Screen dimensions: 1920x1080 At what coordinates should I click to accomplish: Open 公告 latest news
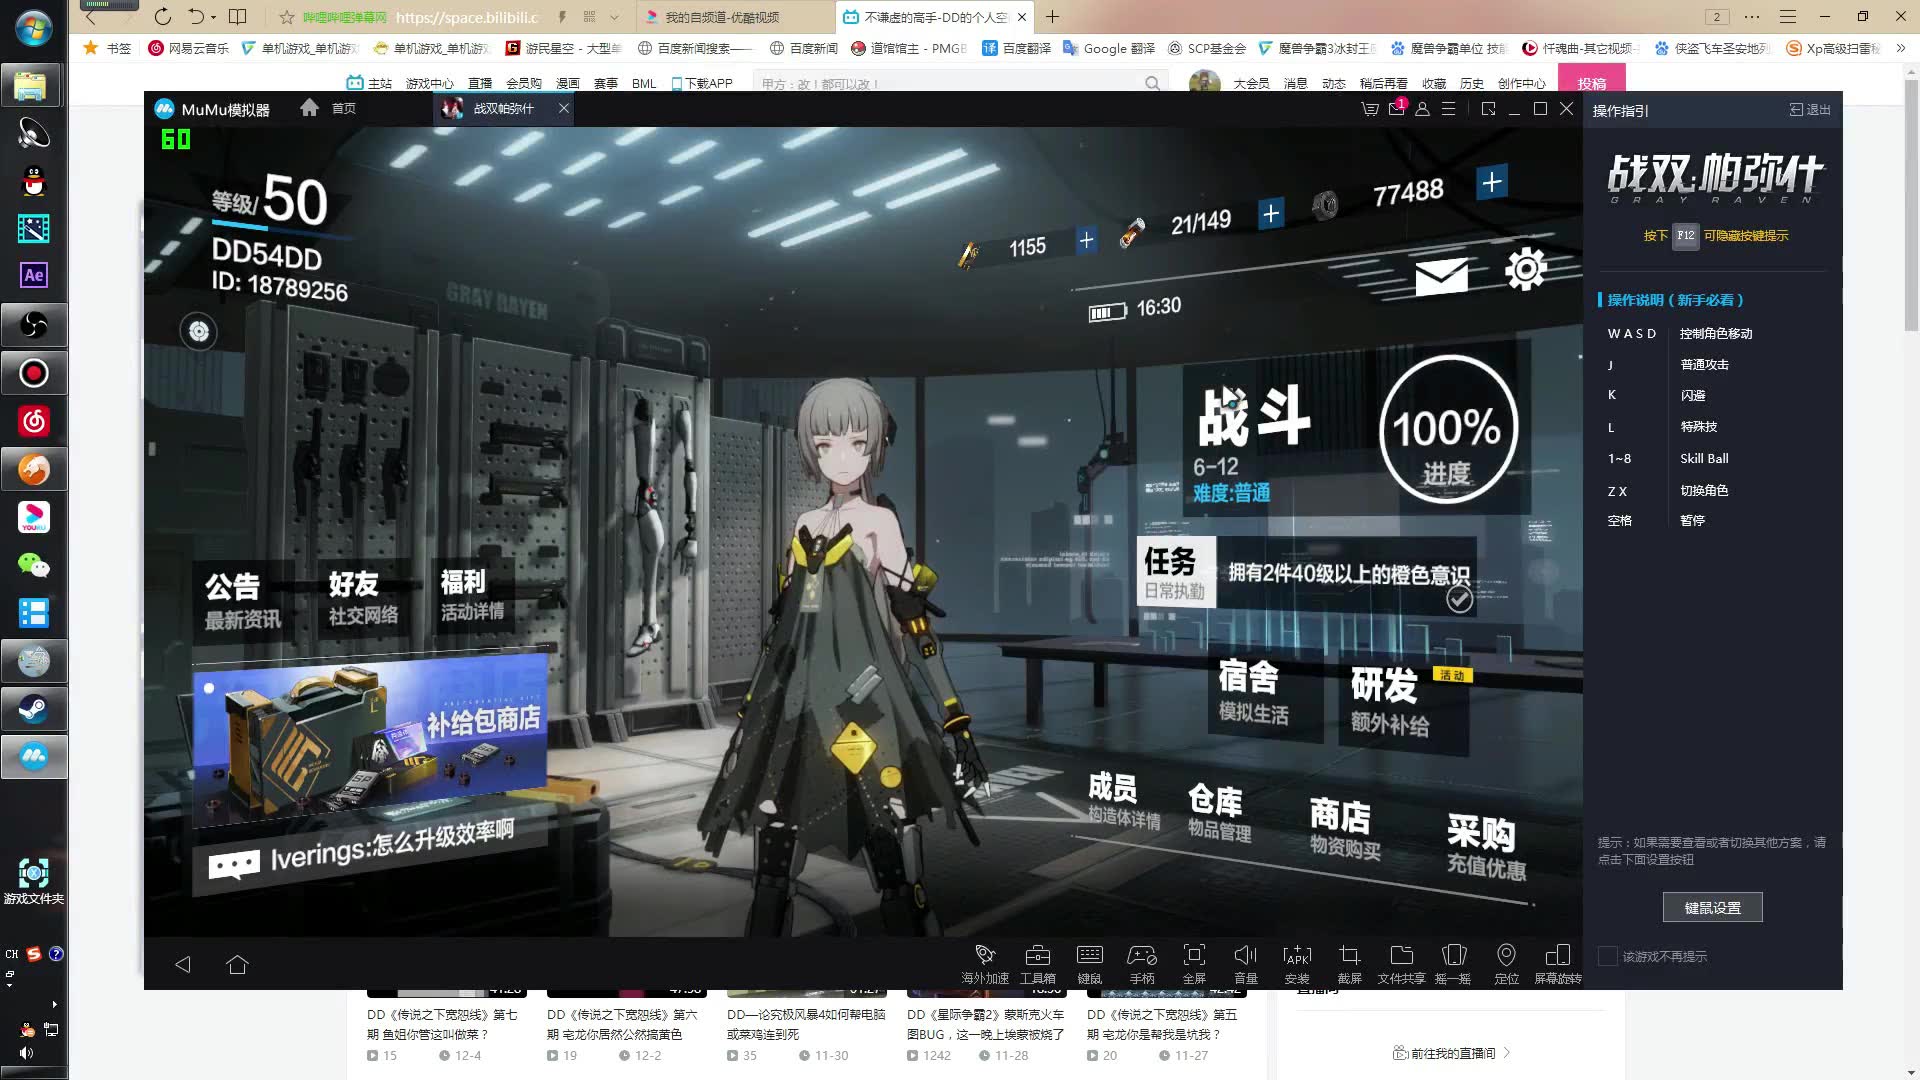(x=242, y=601)
